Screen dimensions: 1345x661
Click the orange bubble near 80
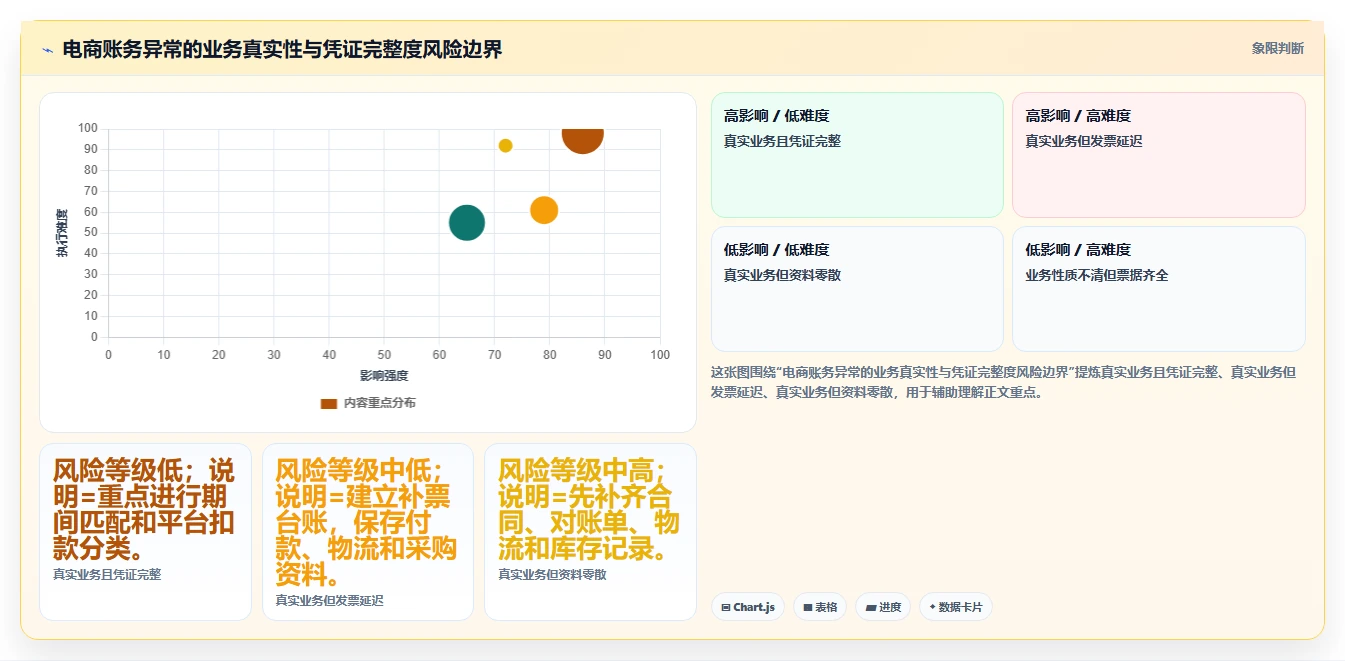[x=543, y=210]
